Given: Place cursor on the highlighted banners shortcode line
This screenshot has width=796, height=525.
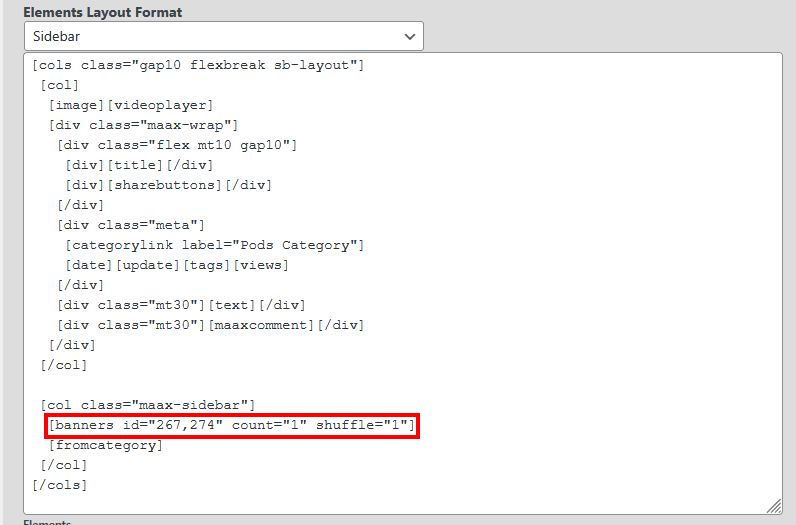Looking at the screenshot, I should (231, 426).
